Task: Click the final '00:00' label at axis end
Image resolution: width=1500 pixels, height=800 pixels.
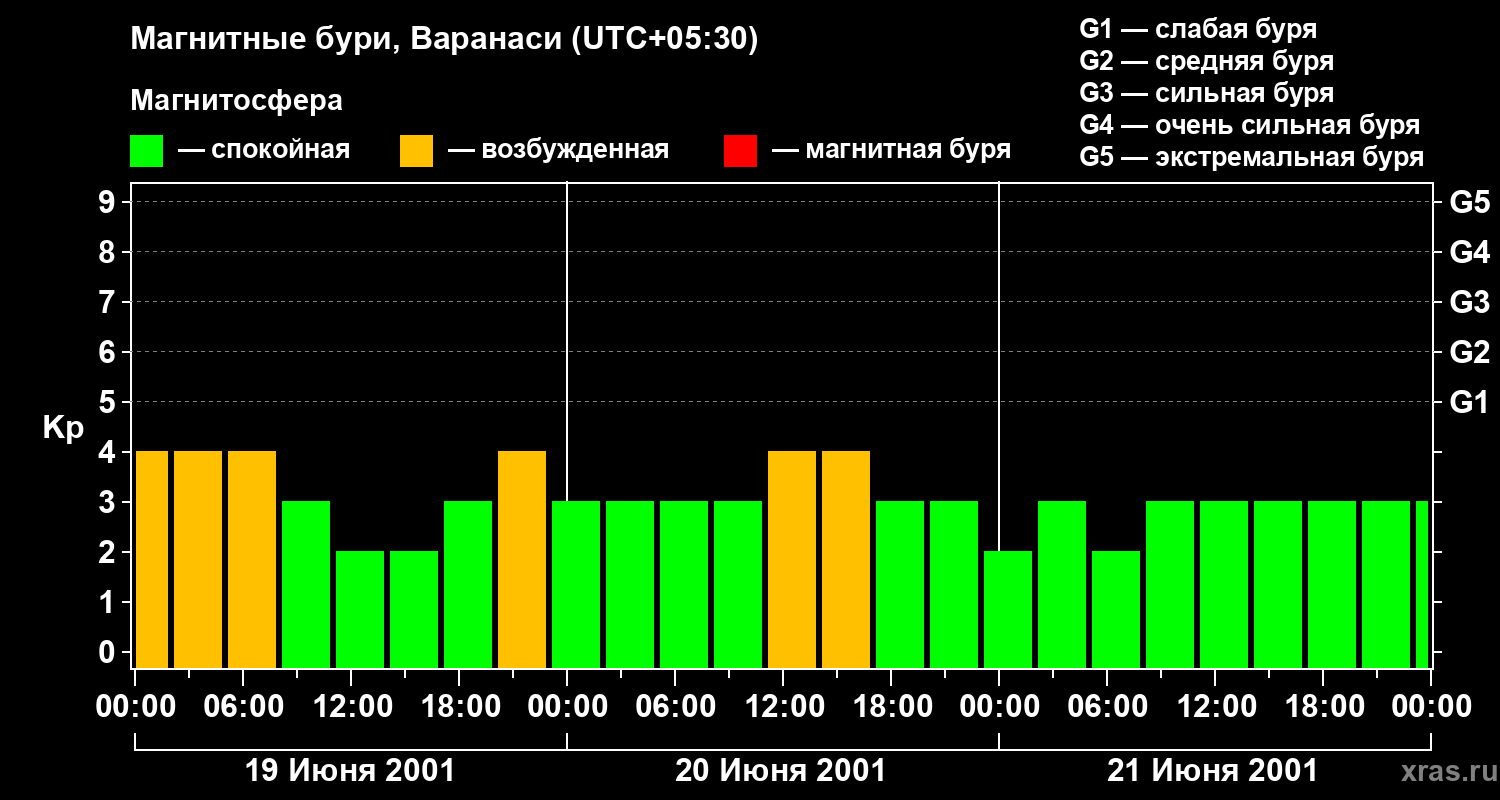Action: pos(1431,706)
